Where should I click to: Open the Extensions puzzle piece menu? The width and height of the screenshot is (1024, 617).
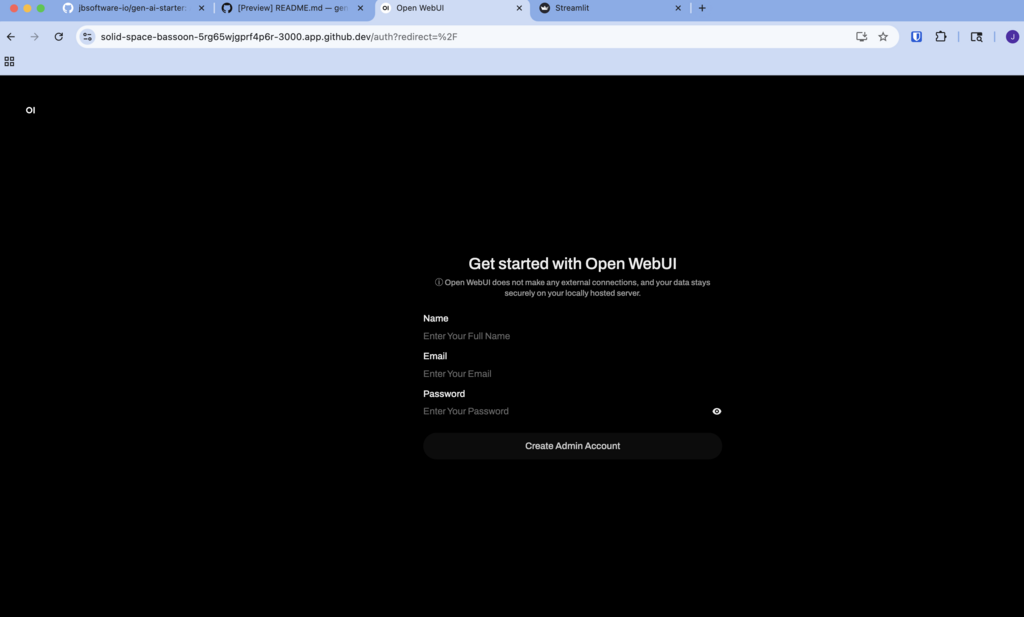coord(941,37)
